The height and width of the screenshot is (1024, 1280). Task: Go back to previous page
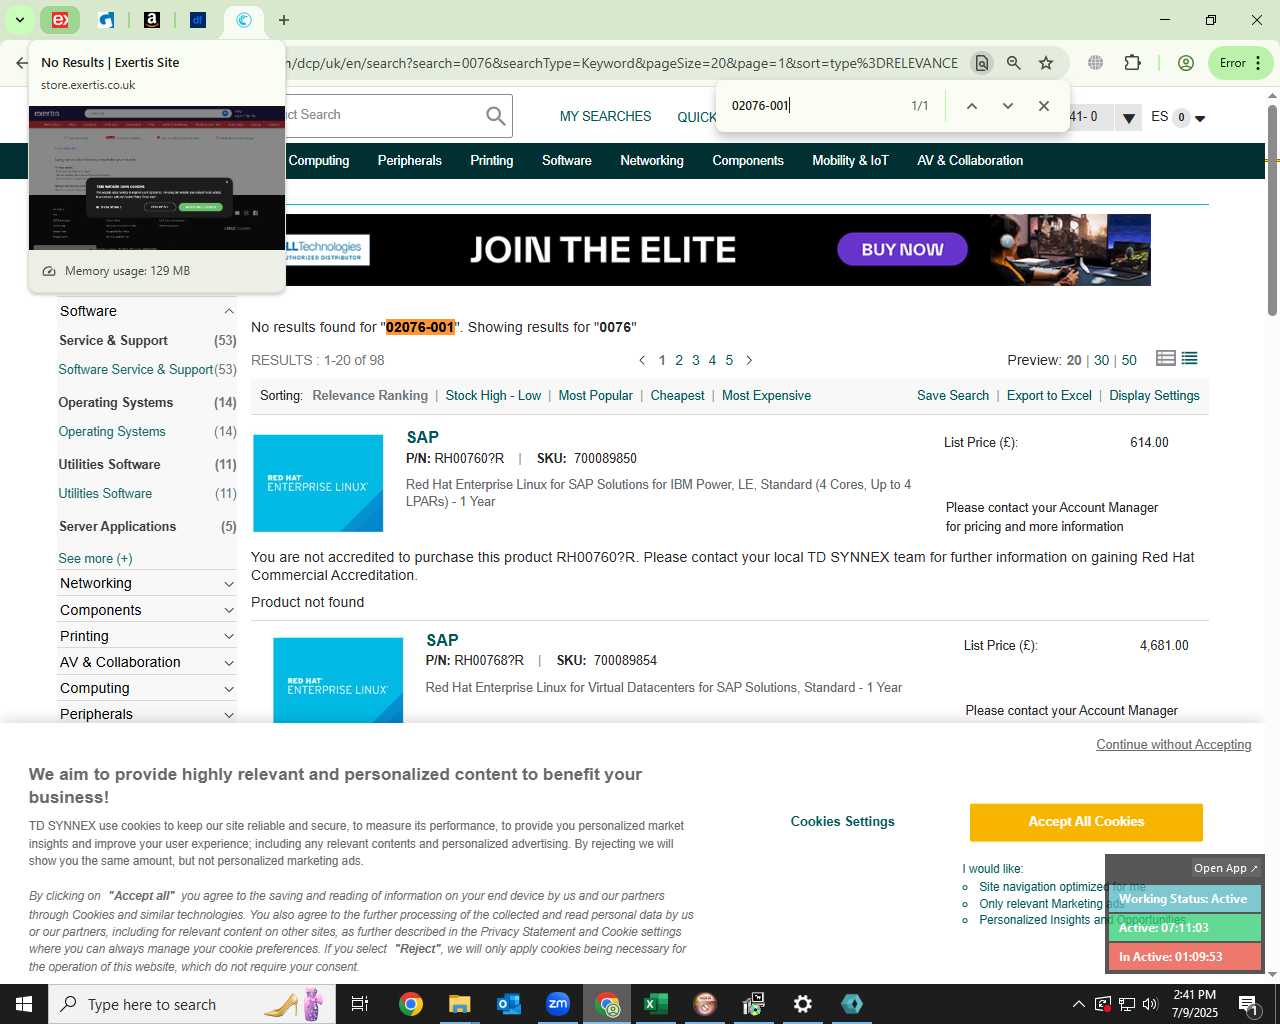21,63
